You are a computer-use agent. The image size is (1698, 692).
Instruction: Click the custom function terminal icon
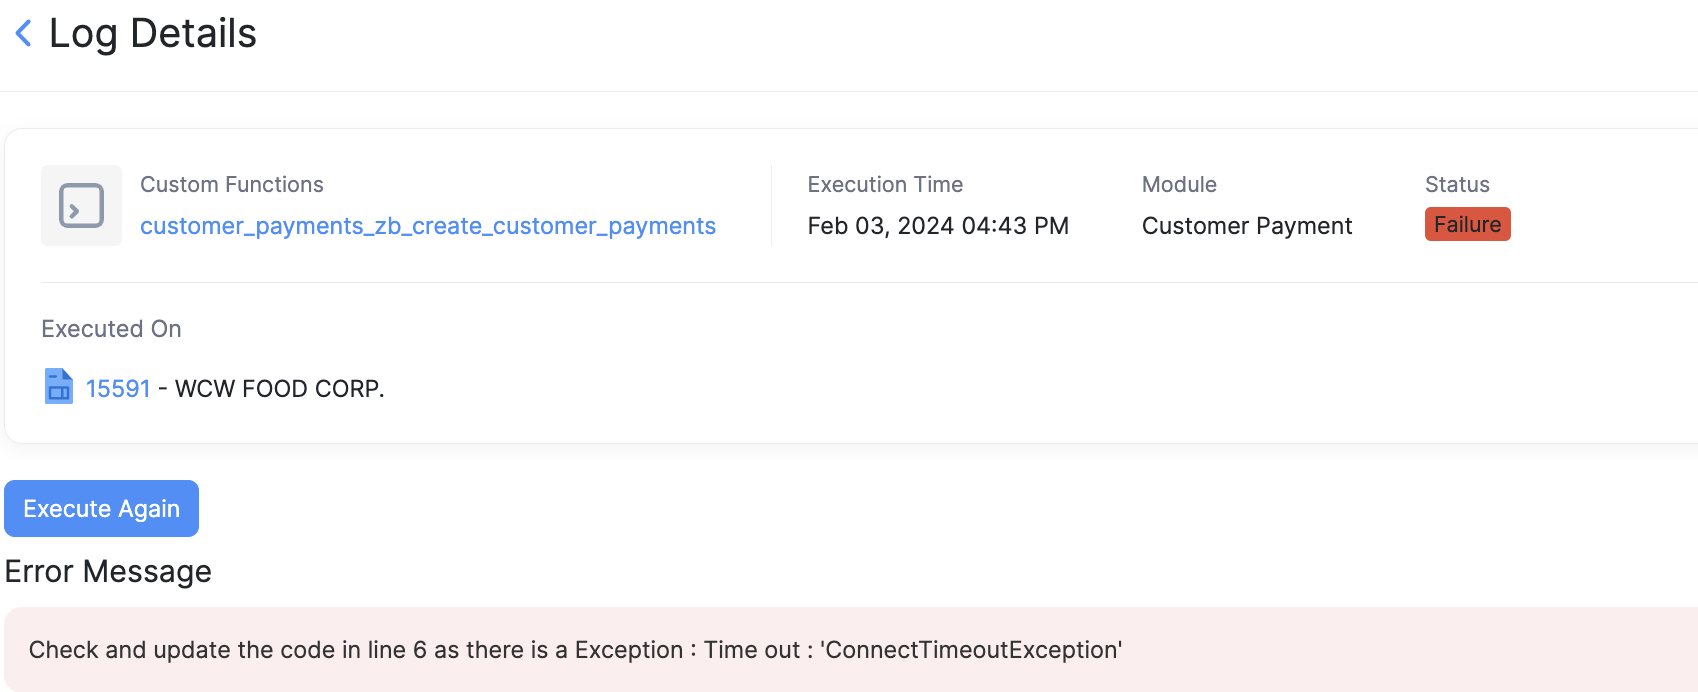point(81,205)
